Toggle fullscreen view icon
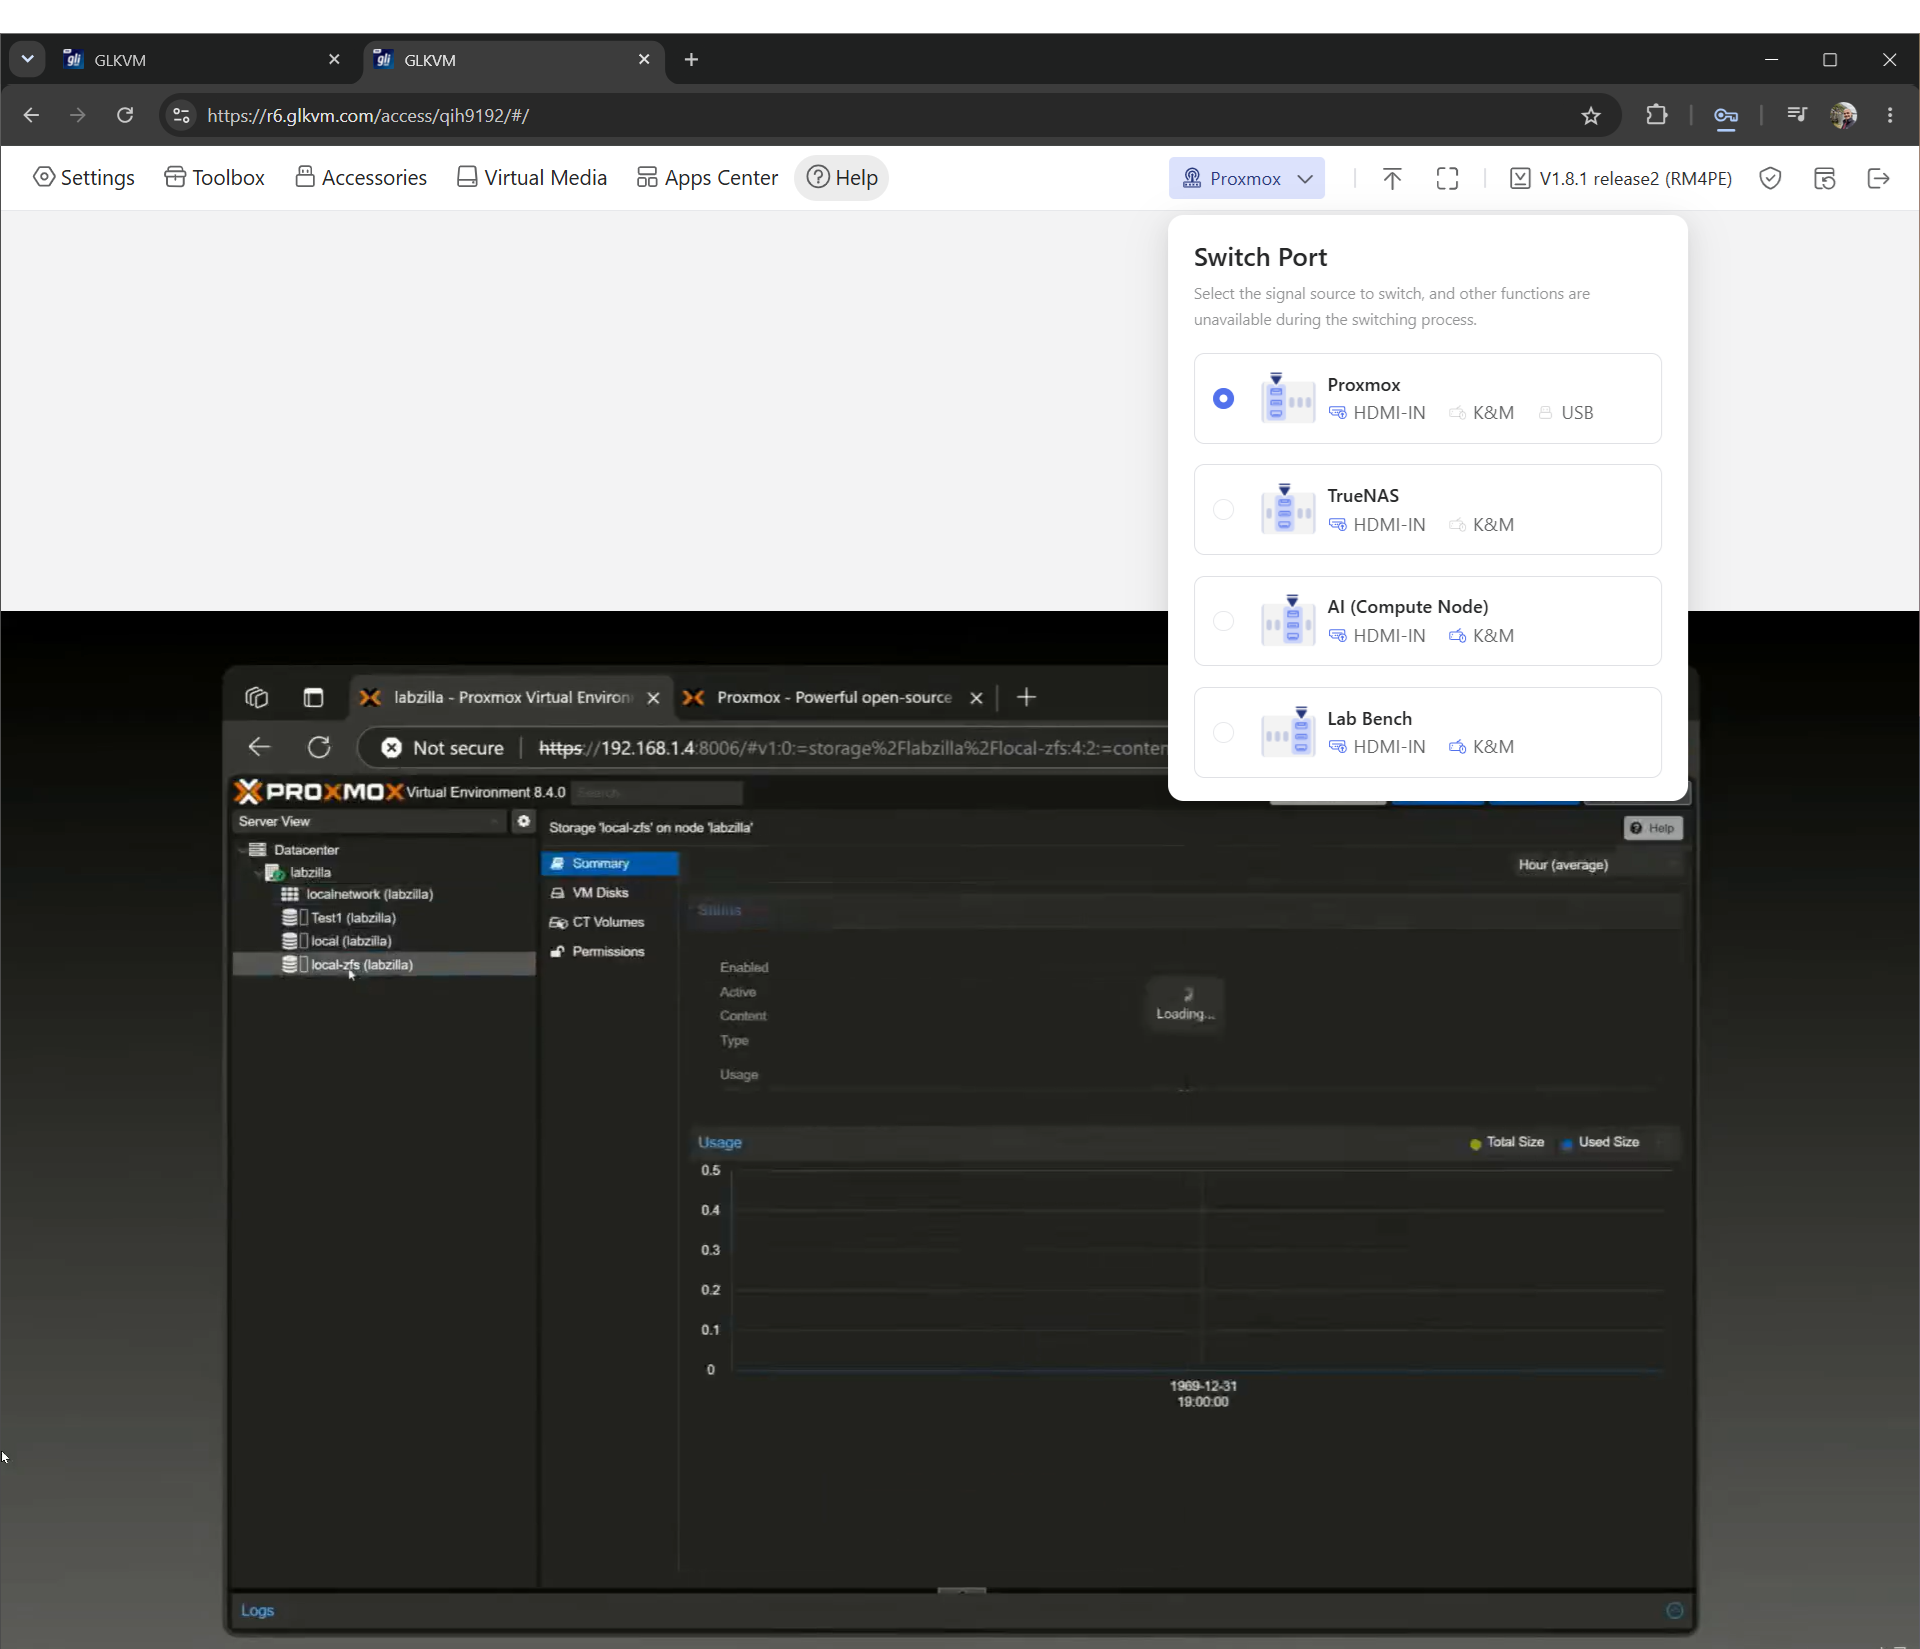The image size is (1920, 1649). [x=1447, y=178]
